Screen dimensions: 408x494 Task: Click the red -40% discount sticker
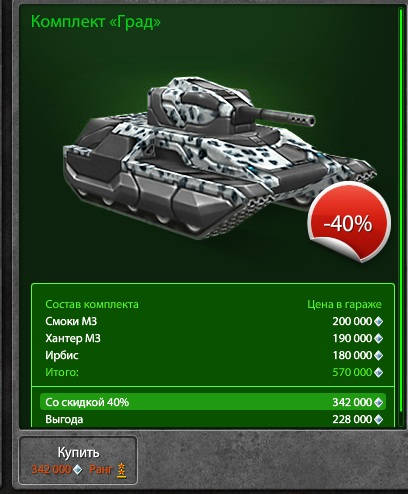[349, 221]
